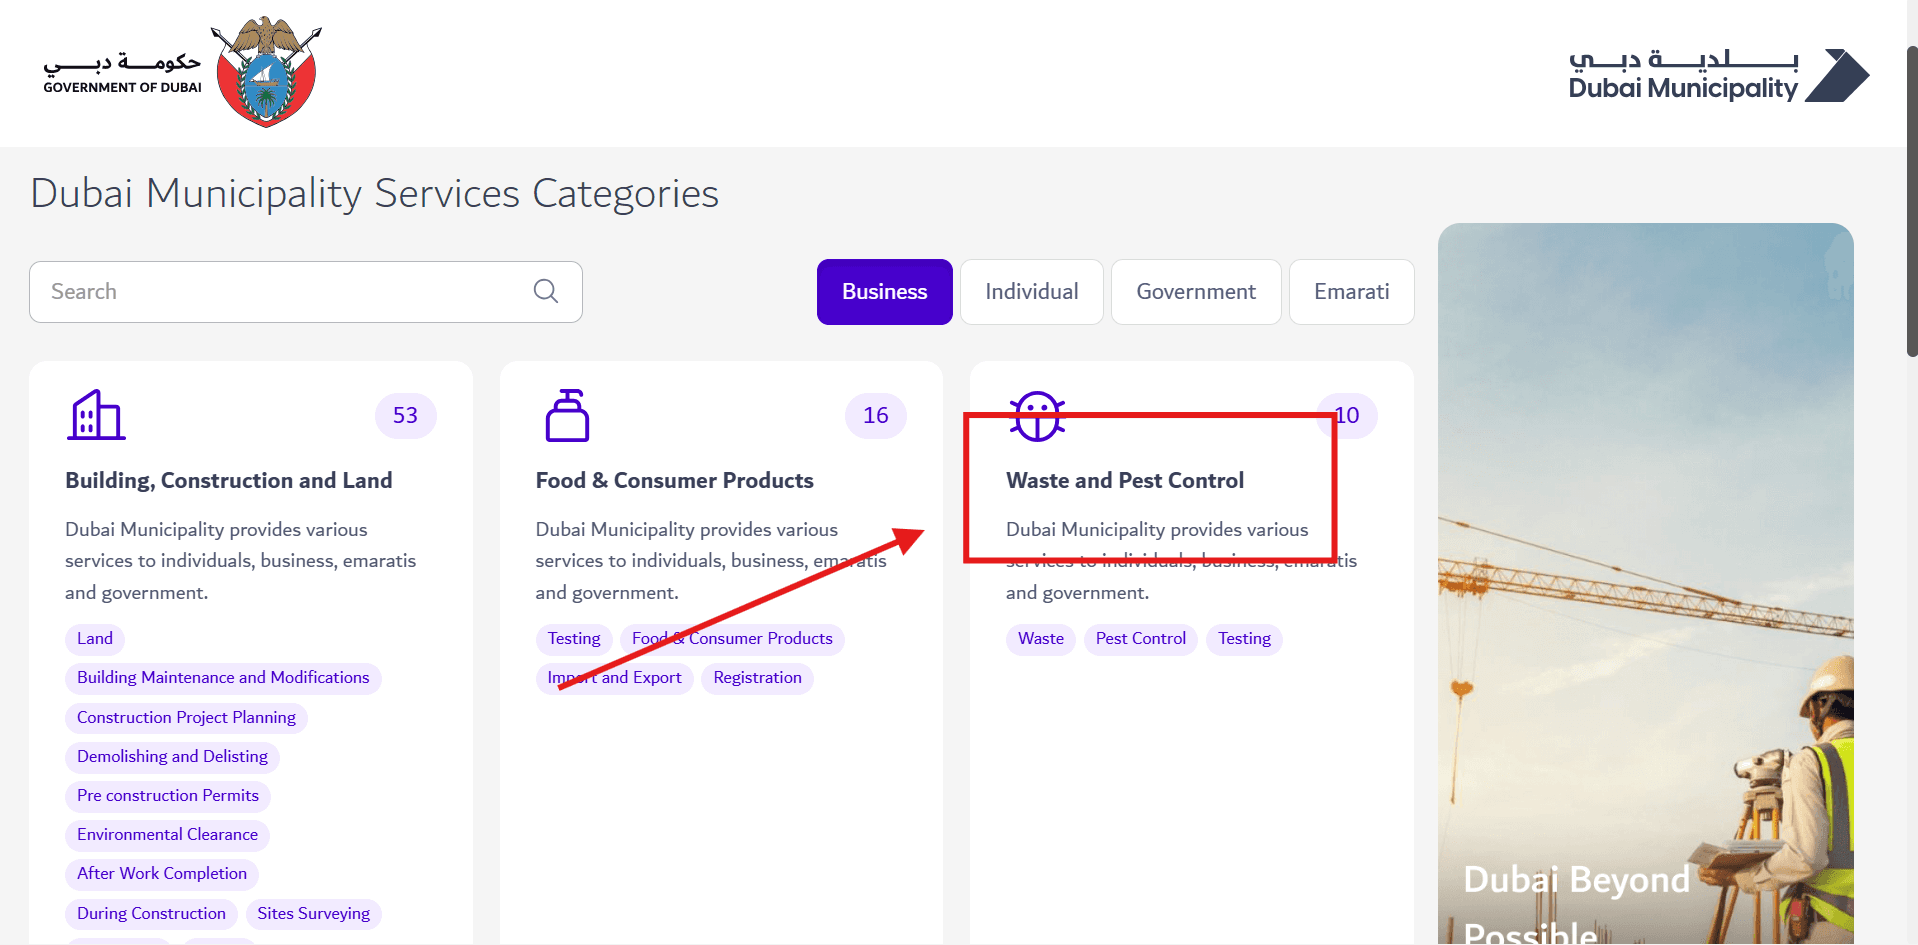Switch to the Emarati tab
1918x945 pixels.
click(x=1352, y=292)
